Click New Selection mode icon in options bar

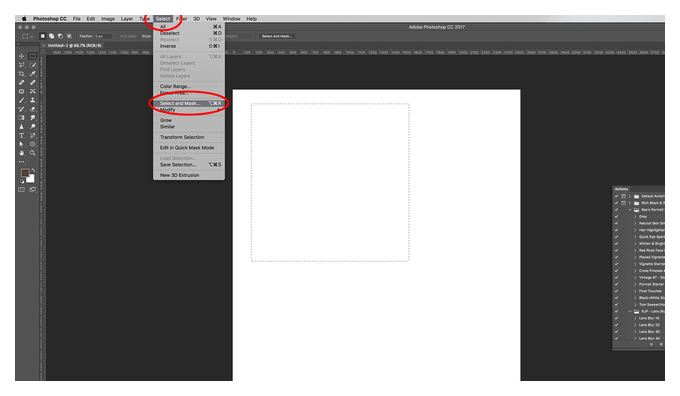42,36
